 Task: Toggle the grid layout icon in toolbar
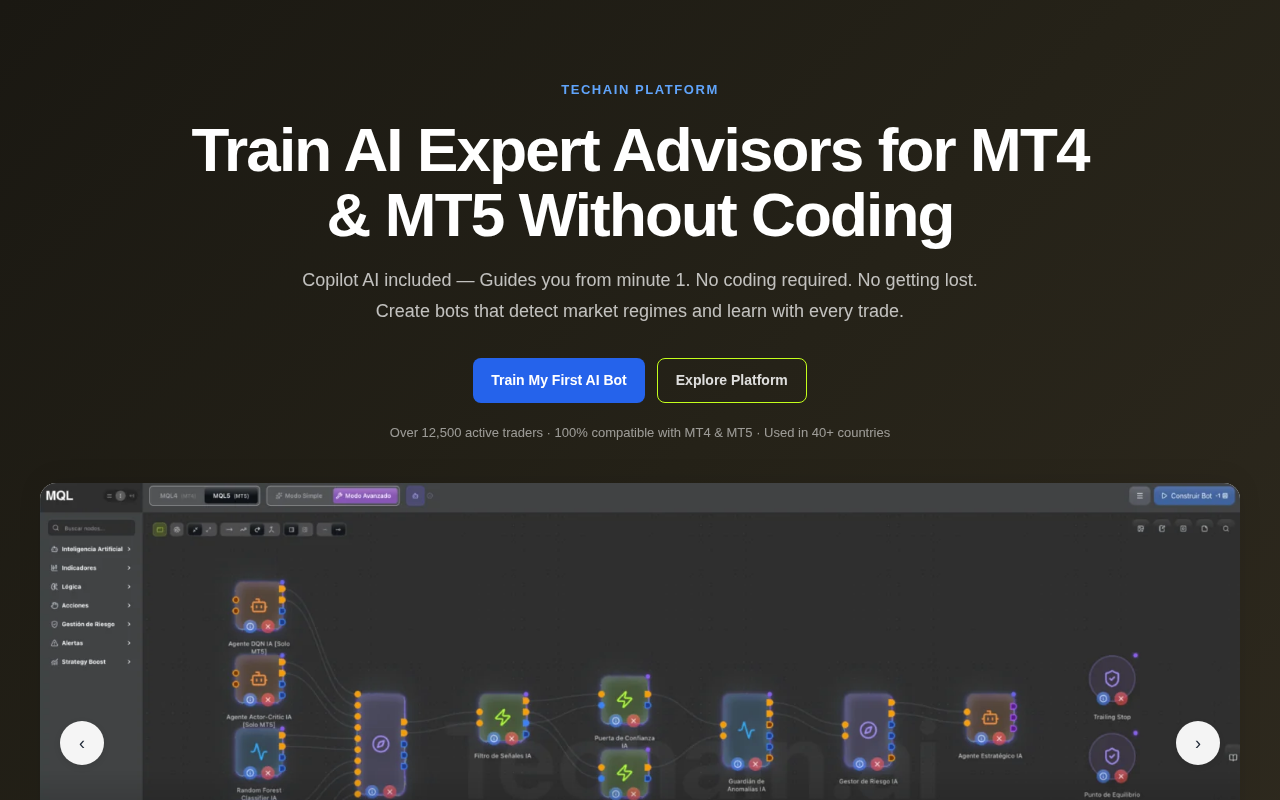click(305, 530)
